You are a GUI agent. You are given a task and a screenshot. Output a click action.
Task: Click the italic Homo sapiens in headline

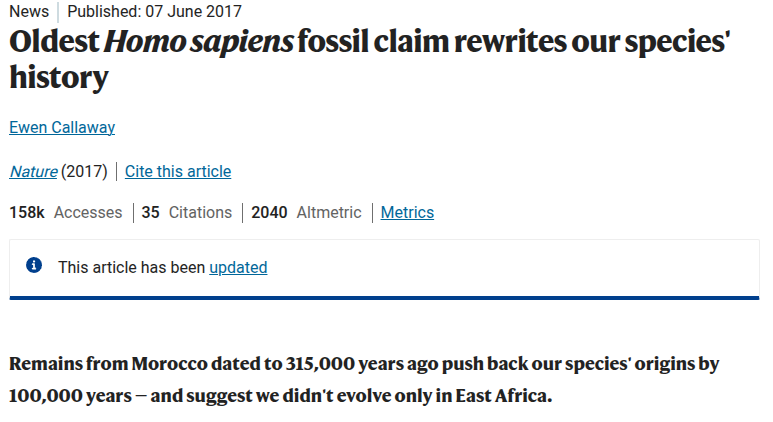(x=199, y=42)
